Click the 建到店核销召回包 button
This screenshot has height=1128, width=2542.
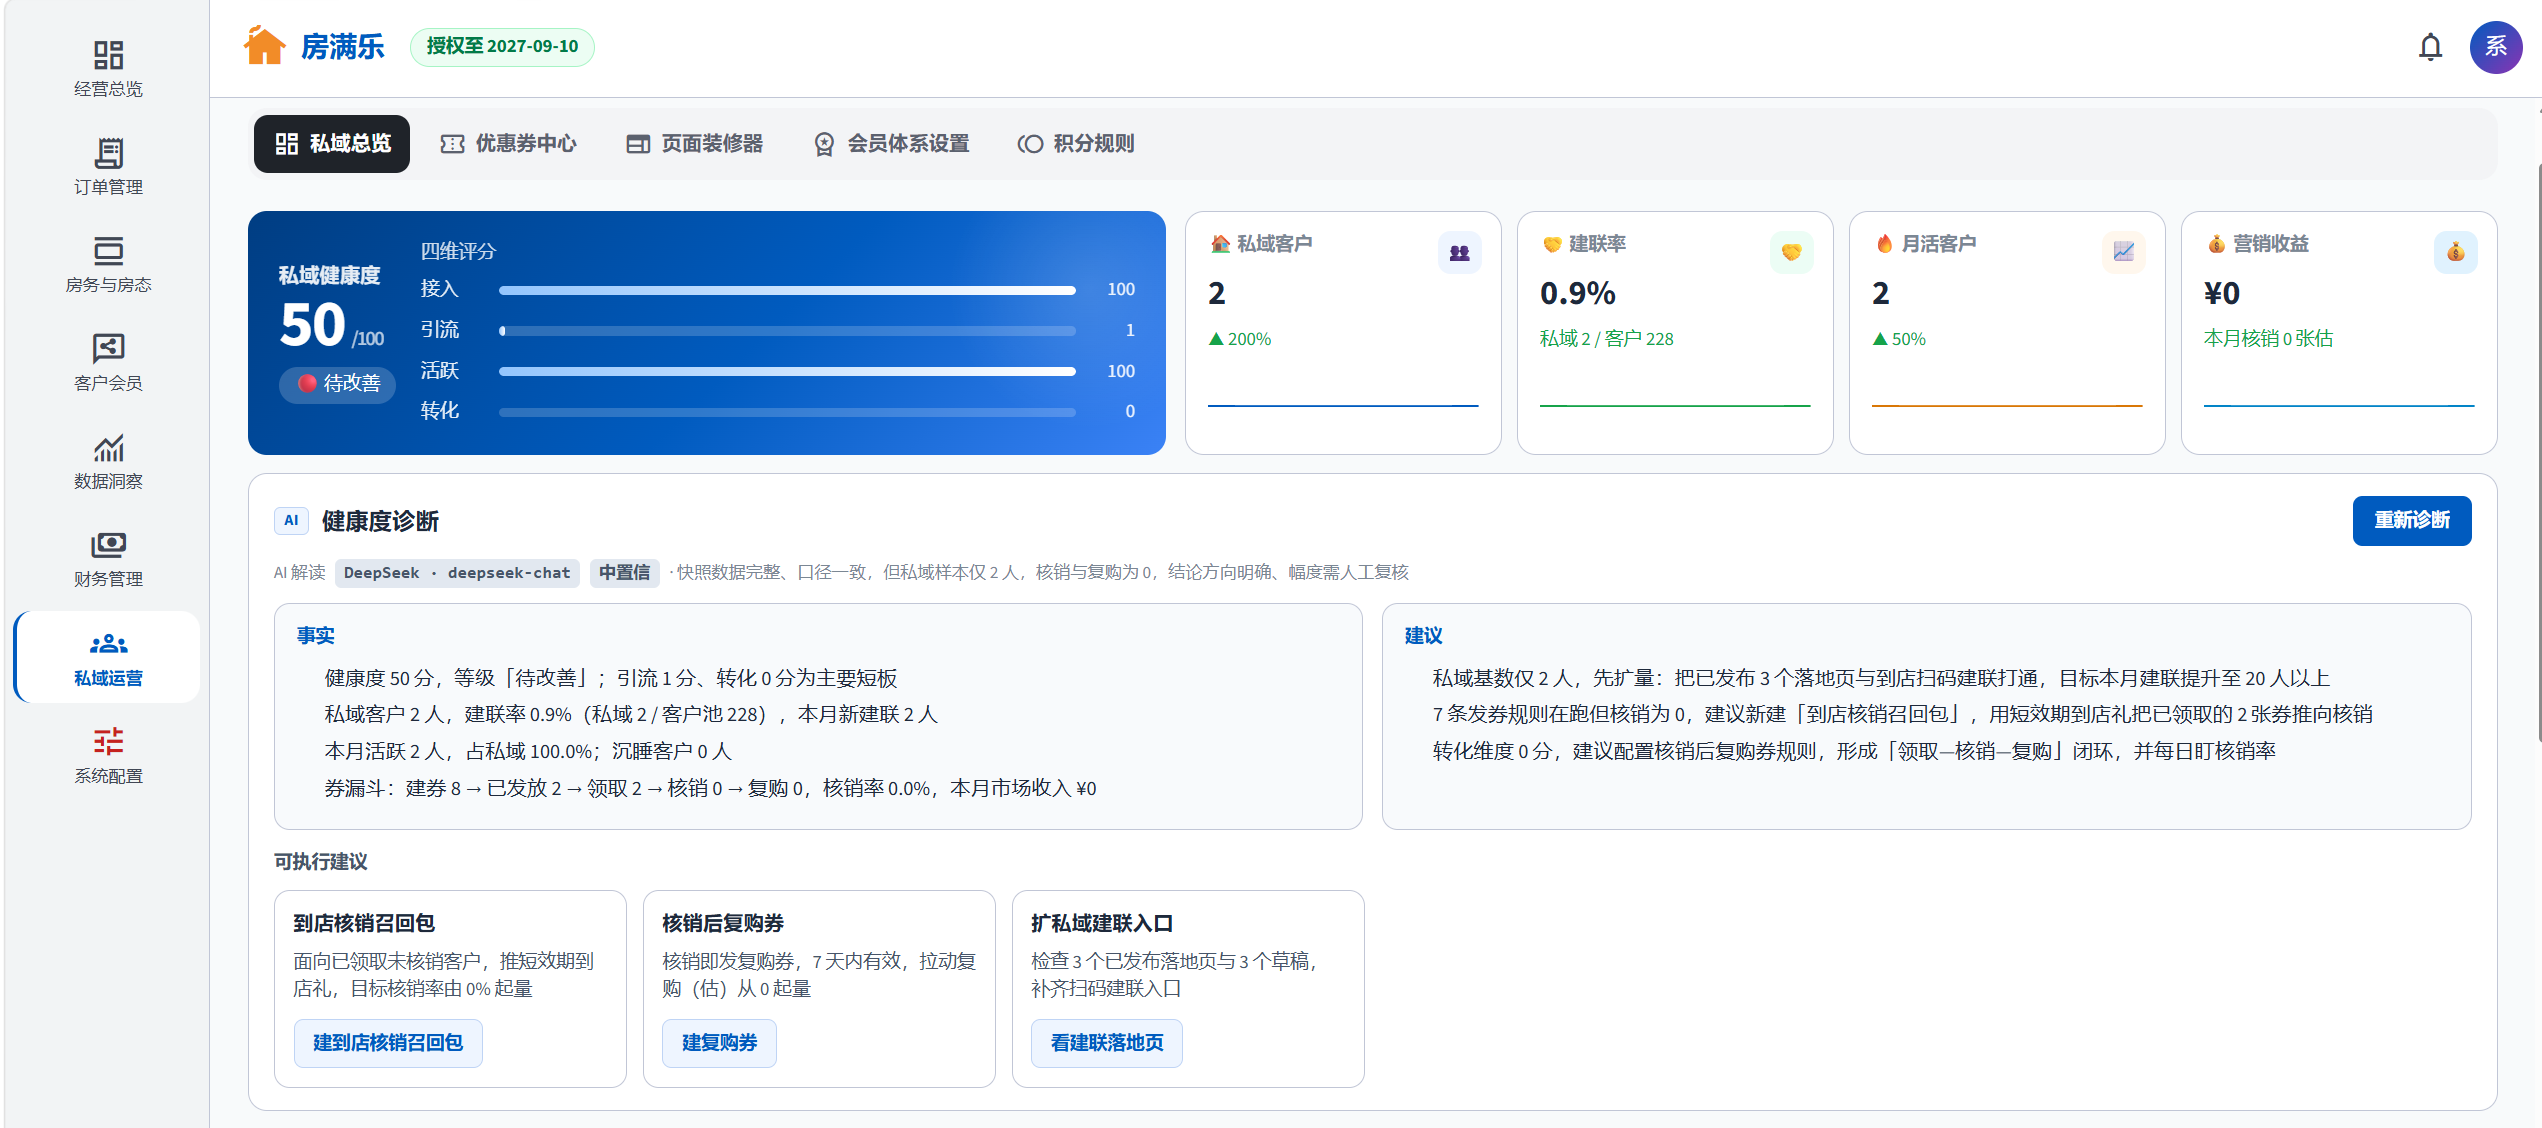388,1043
